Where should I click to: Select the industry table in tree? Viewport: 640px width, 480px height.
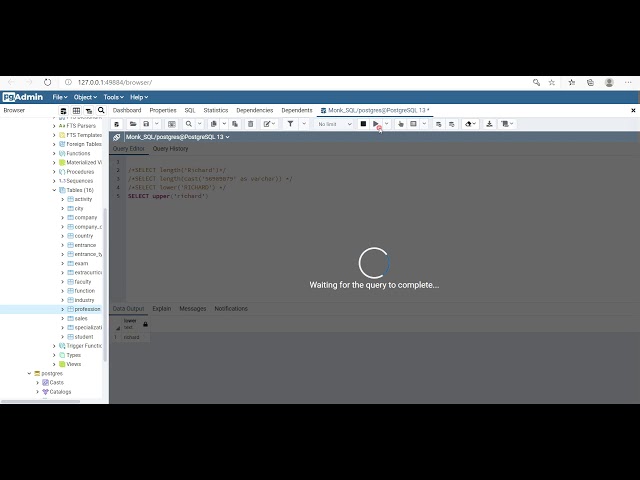[x=84, y=300]
